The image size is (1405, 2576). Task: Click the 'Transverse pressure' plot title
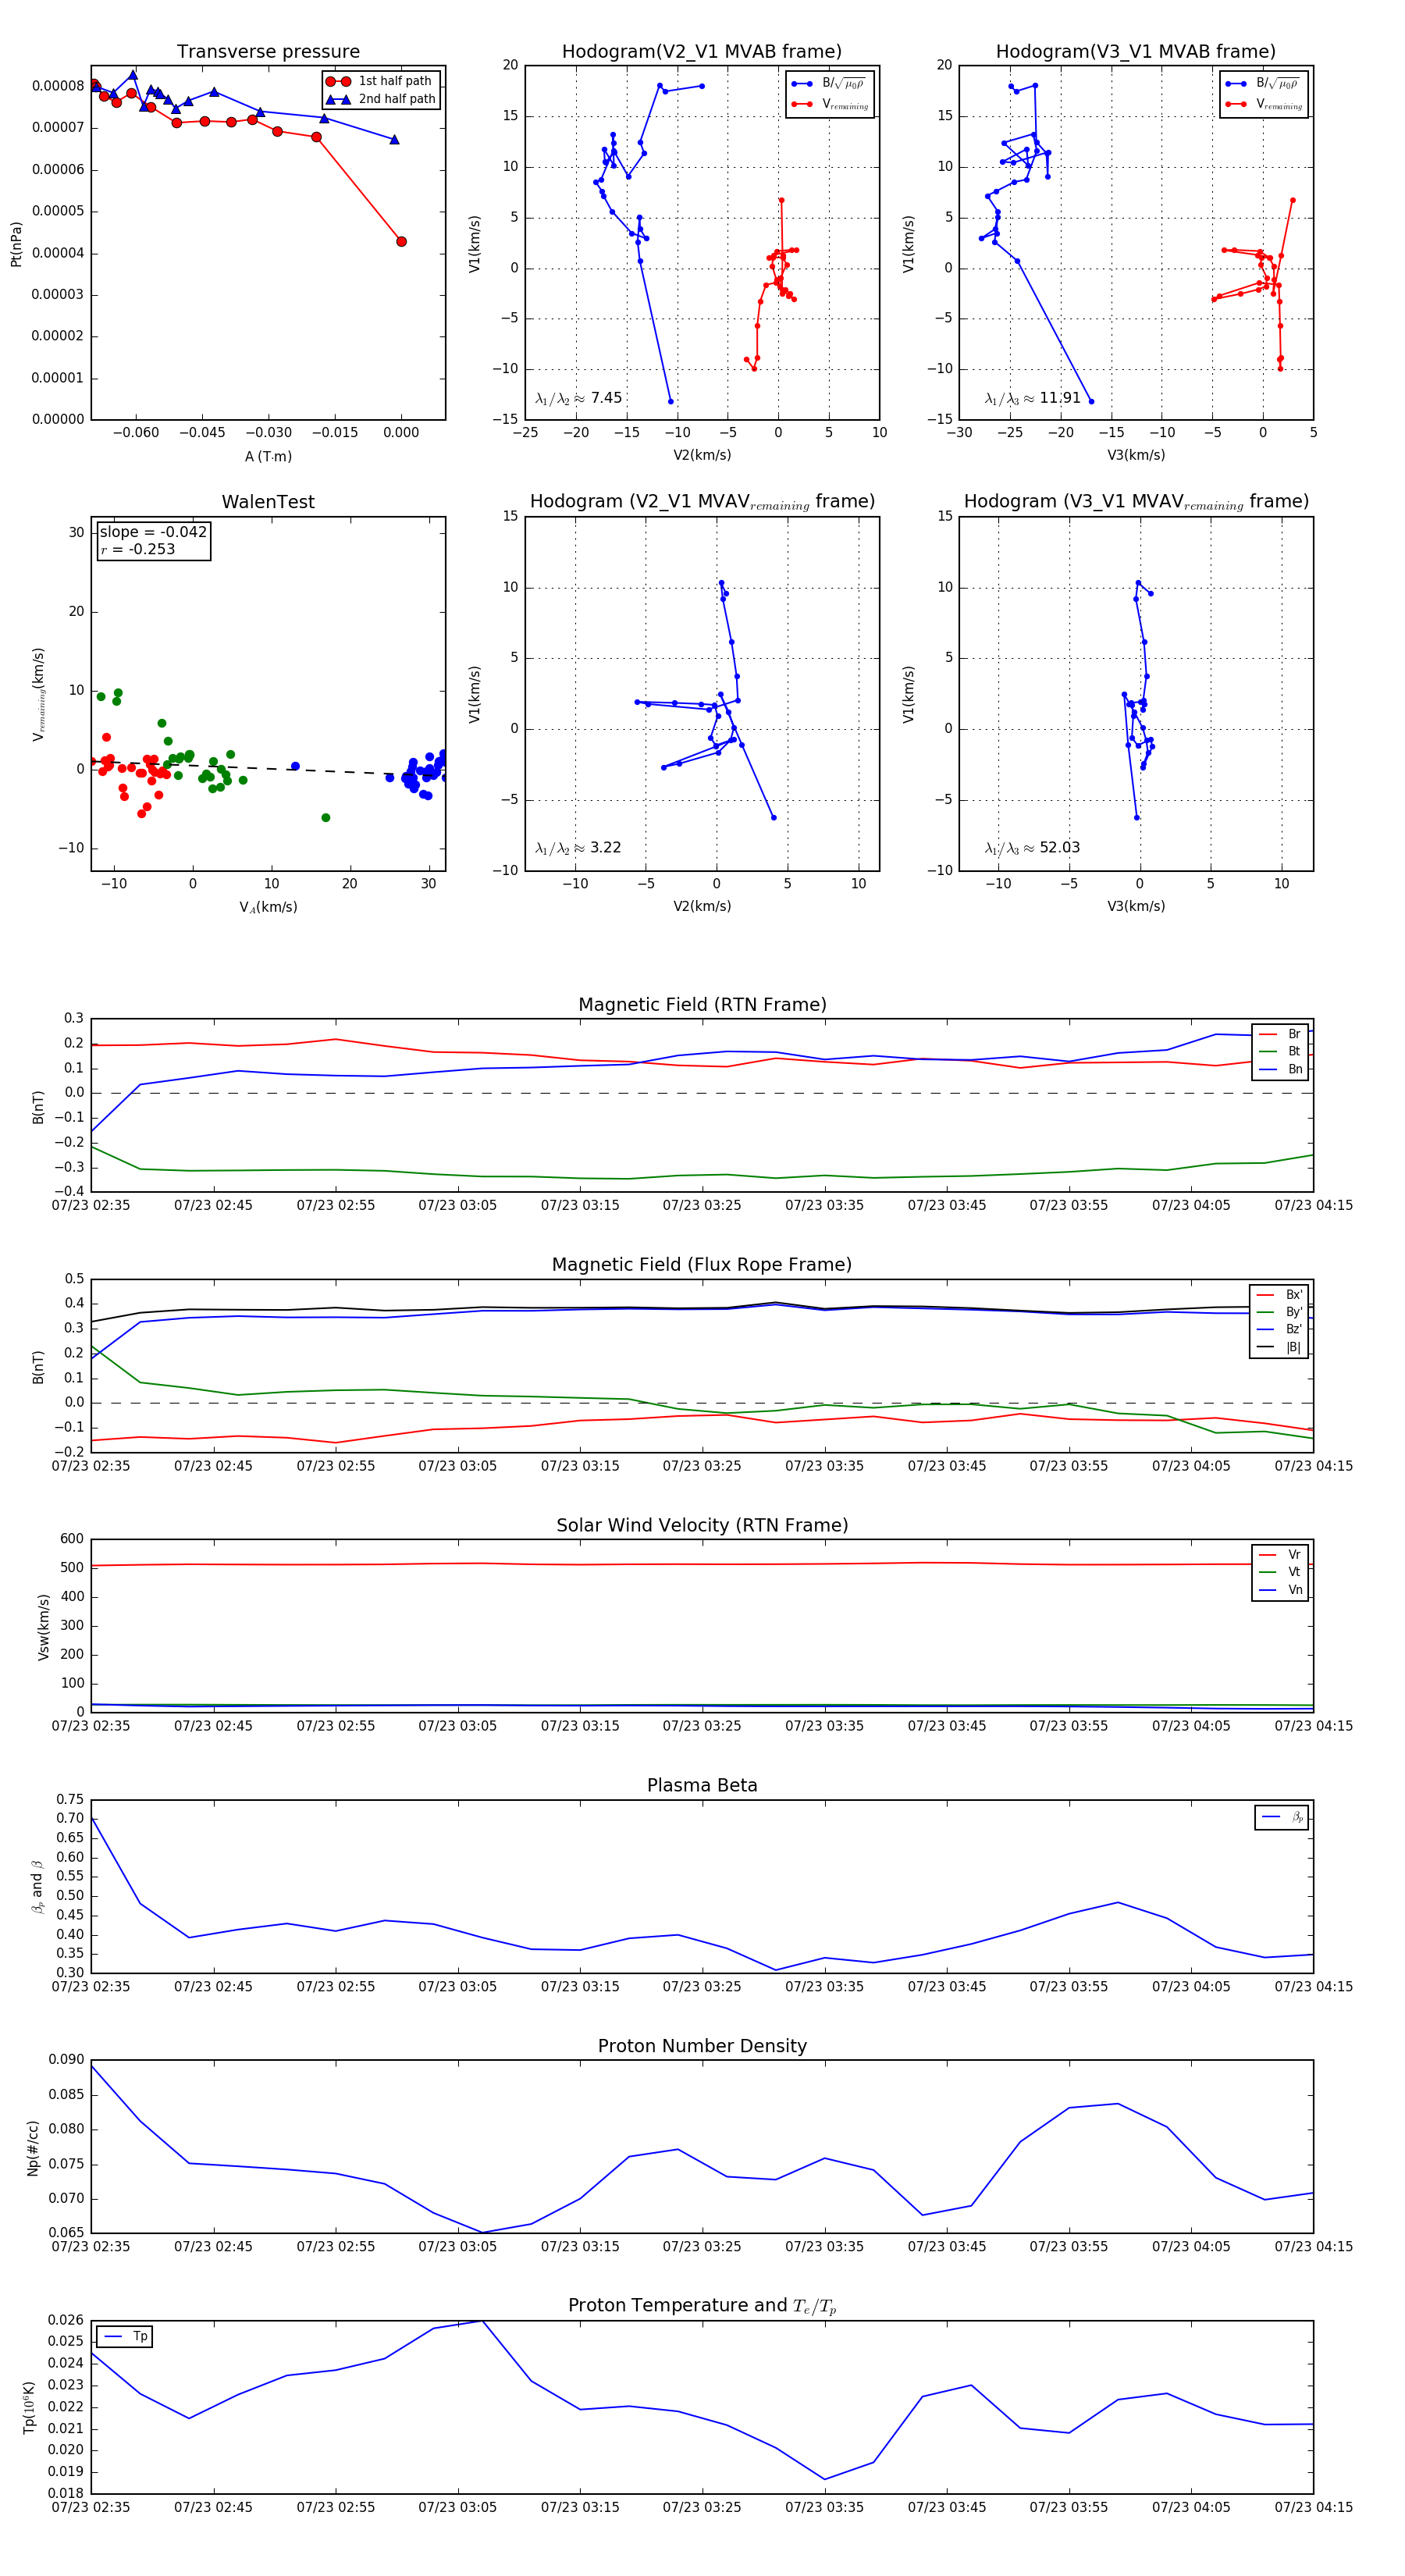pos(268,52)
